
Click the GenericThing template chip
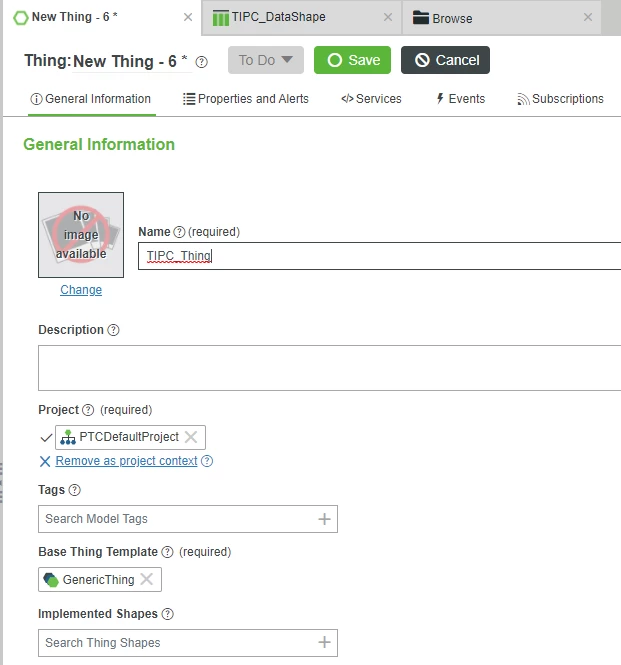(x=100, y=579)
